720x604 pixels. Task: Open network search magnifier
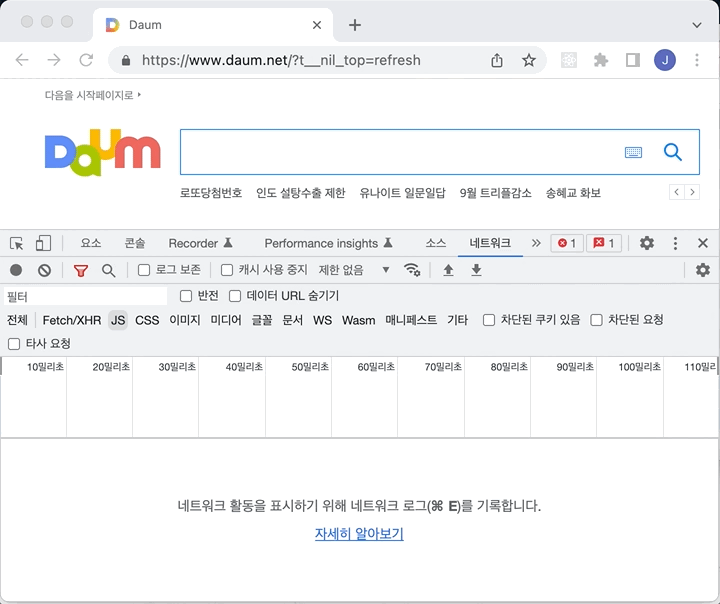[x=108, y=271]
